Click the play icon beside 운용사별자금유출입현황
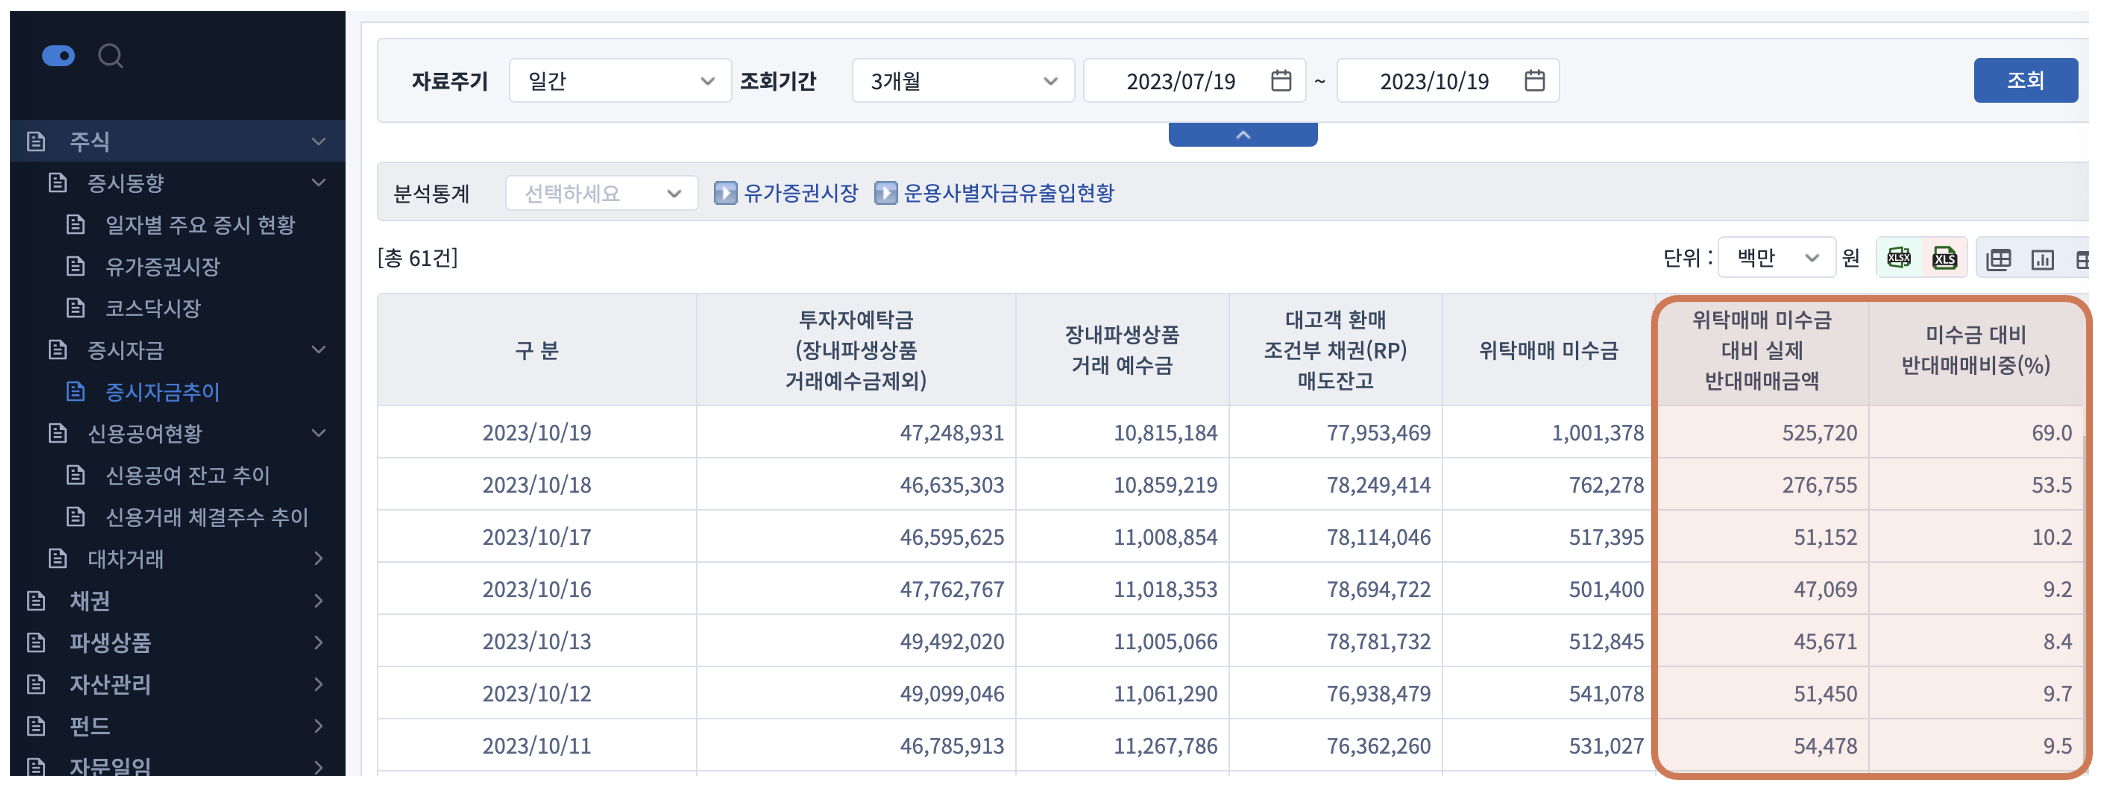2114x800 pixels. click(886, 193)
